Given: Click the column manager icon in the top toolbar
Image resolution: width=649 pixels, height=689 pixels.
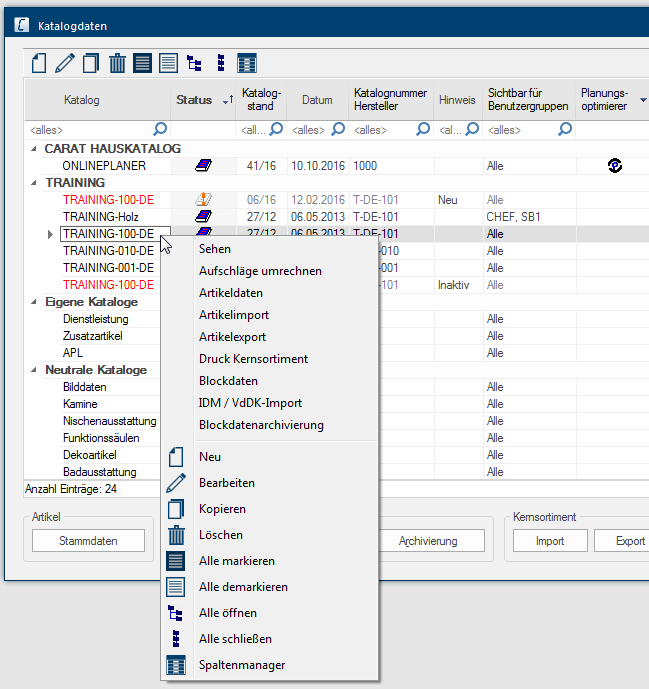Looking at the screenshot, I should pyautogui.click(x=247, y=63).
